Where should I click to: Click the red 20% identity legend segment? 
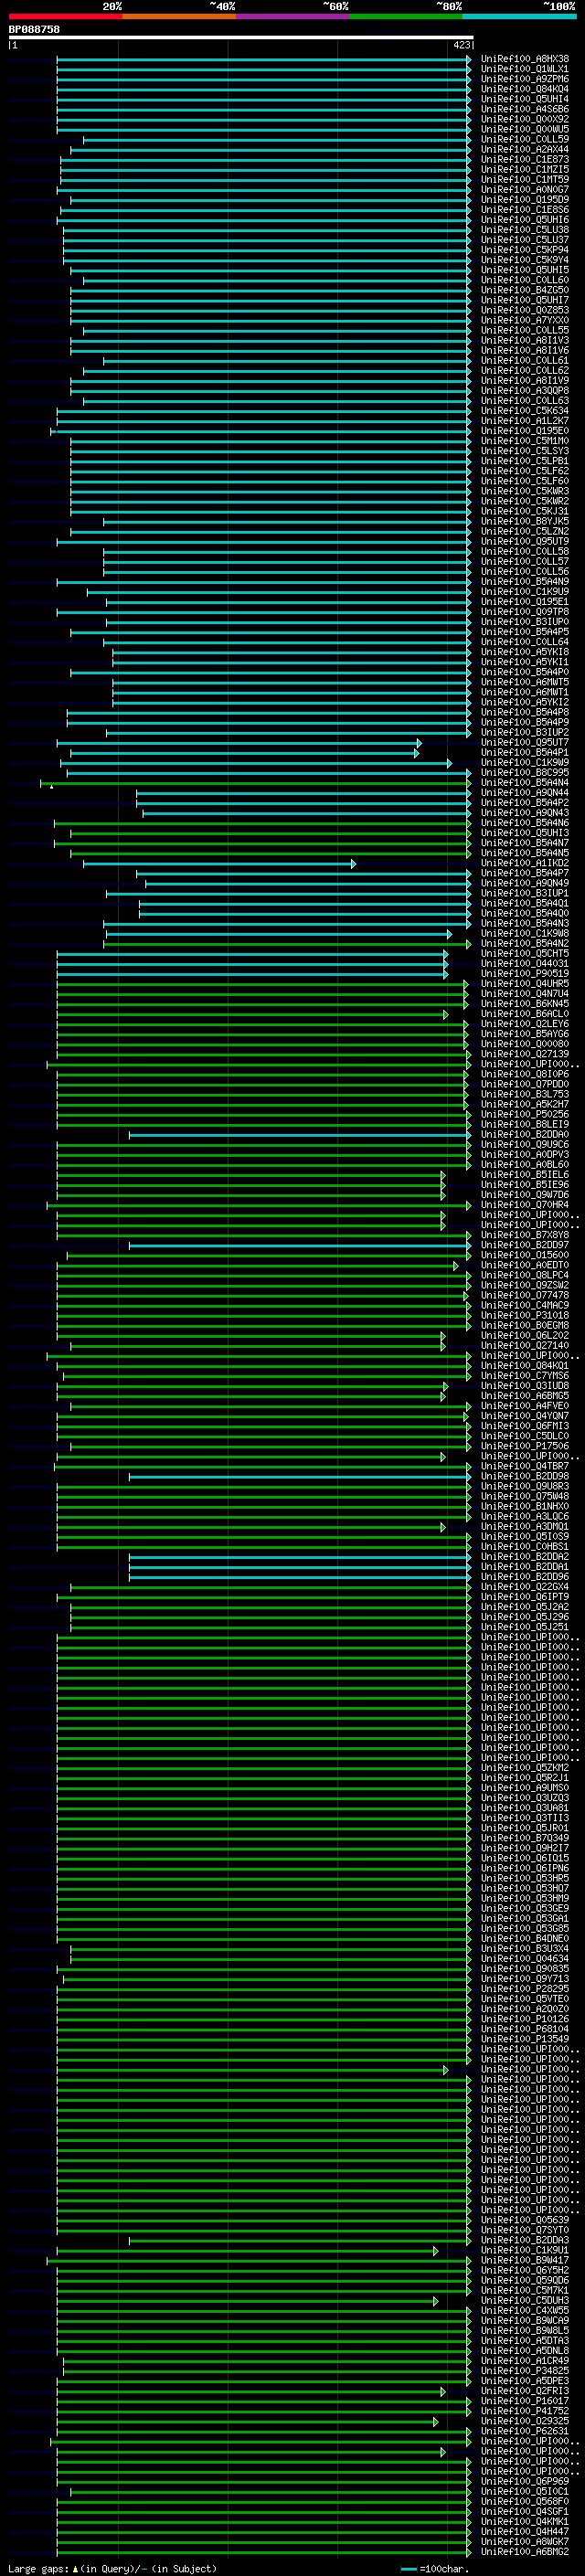[65, 16]
